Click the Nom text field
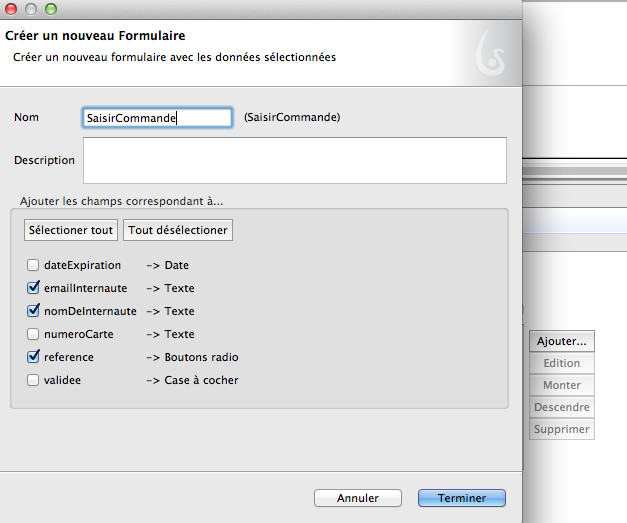This screenshot has height=523, width=627. 157,118
